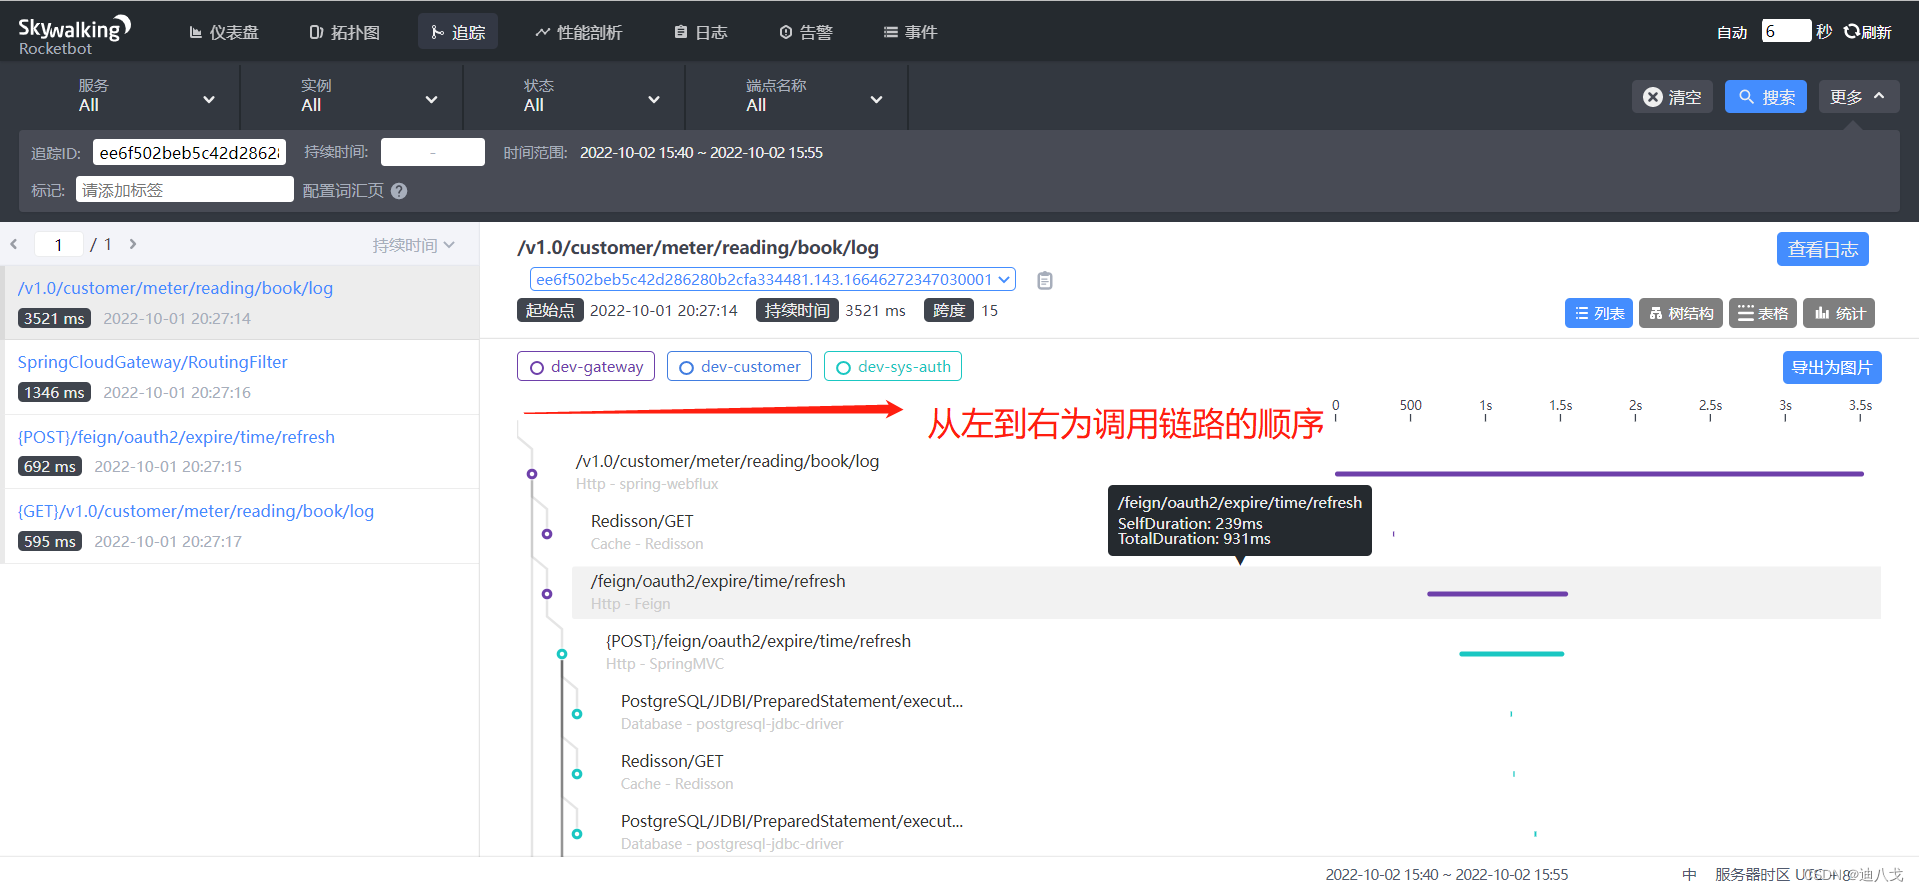Viewport: 1919px width, 892px height.
Task: Edit the auto refresh seconds field
Action: pyautogui.click(x=1786, y=31)
